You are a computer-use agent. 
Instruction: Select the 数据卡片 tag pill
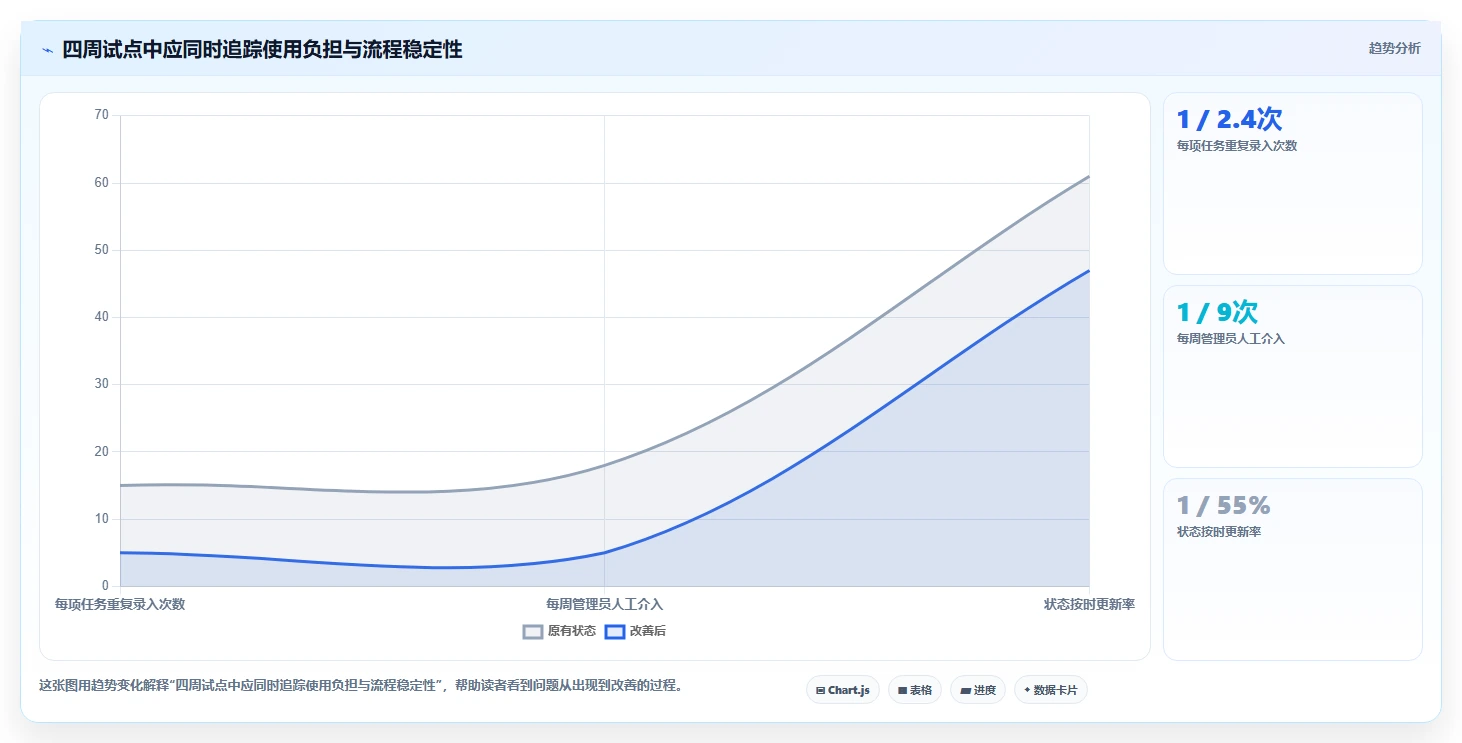1050,690
